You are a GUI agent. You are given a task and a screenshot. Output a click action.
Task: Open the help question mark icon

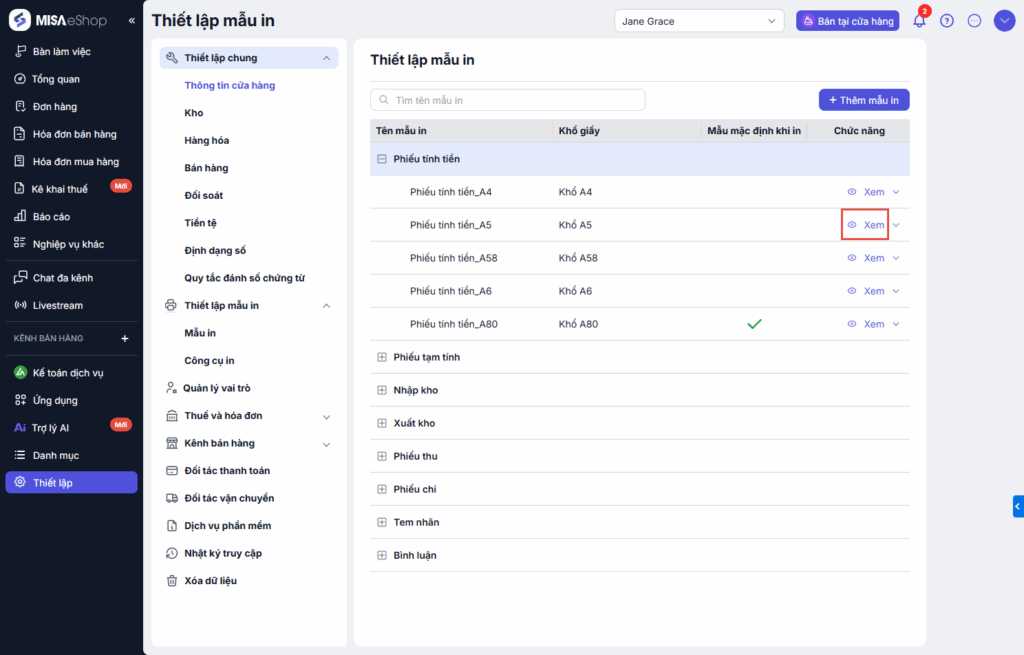click(x=947, y=21)
